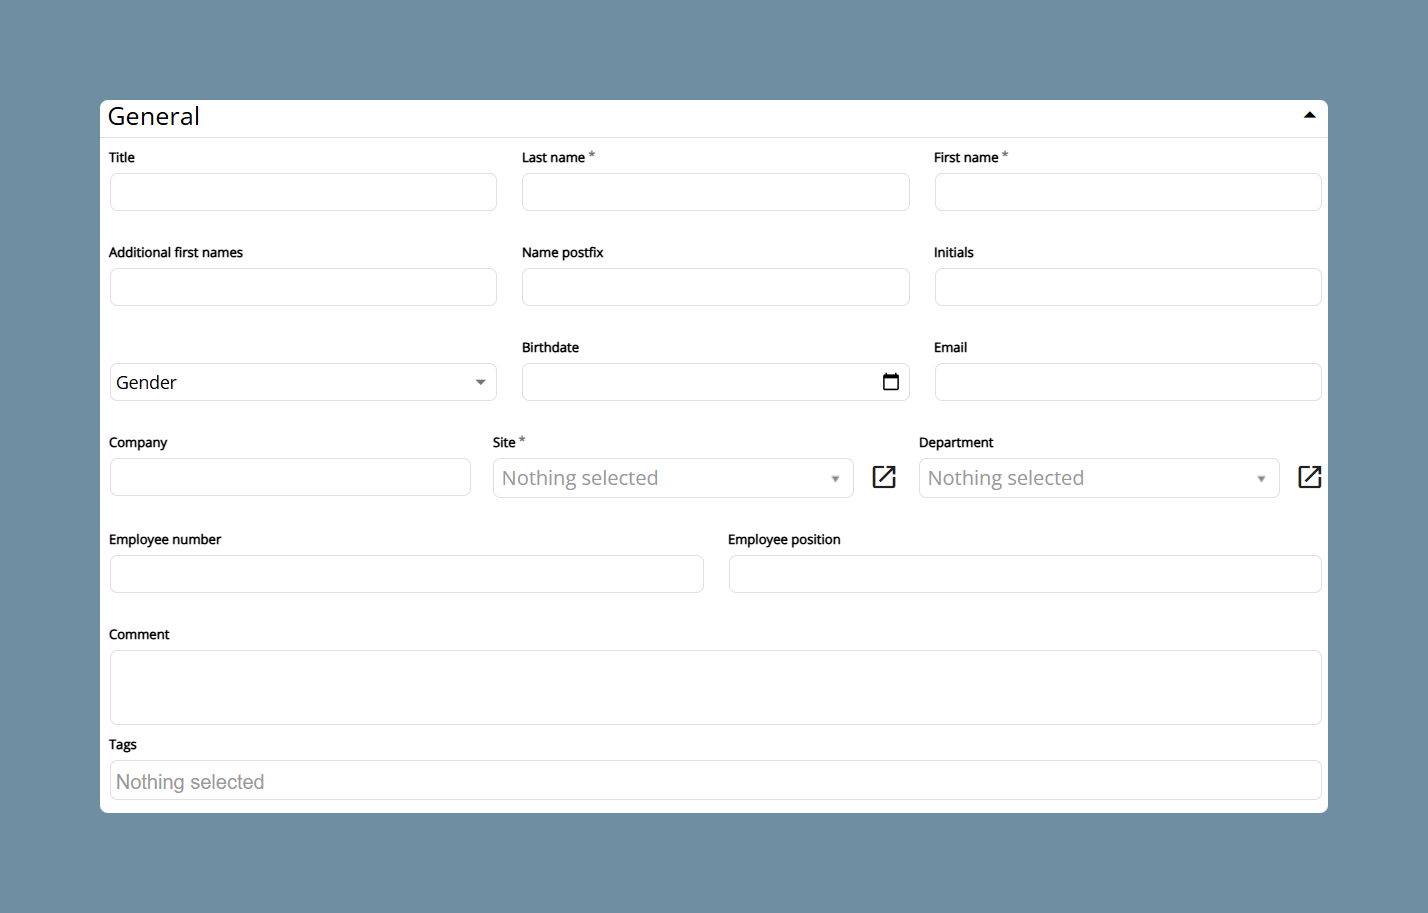
Task: Open the Gender dropdown
Action: (303, 382)
